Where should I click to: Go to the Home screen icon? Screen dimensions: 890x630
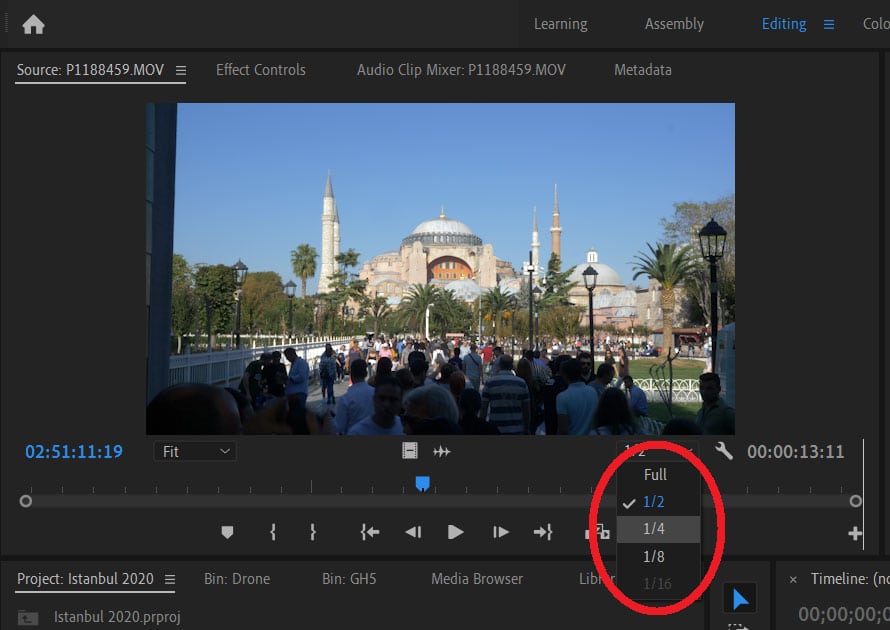(33, 25)
